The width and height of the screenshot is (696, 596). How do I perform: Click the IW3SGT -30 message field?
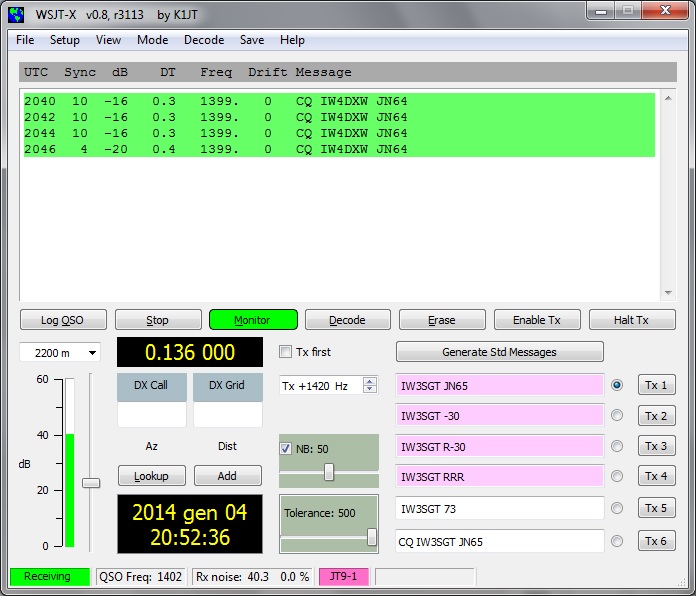point(500,416)
